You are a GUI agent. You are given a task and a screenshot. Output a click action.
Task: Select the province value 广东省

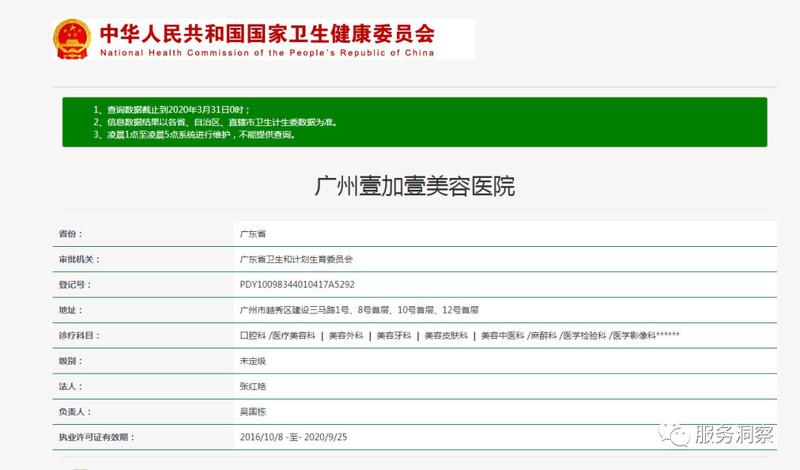[252, 233]
